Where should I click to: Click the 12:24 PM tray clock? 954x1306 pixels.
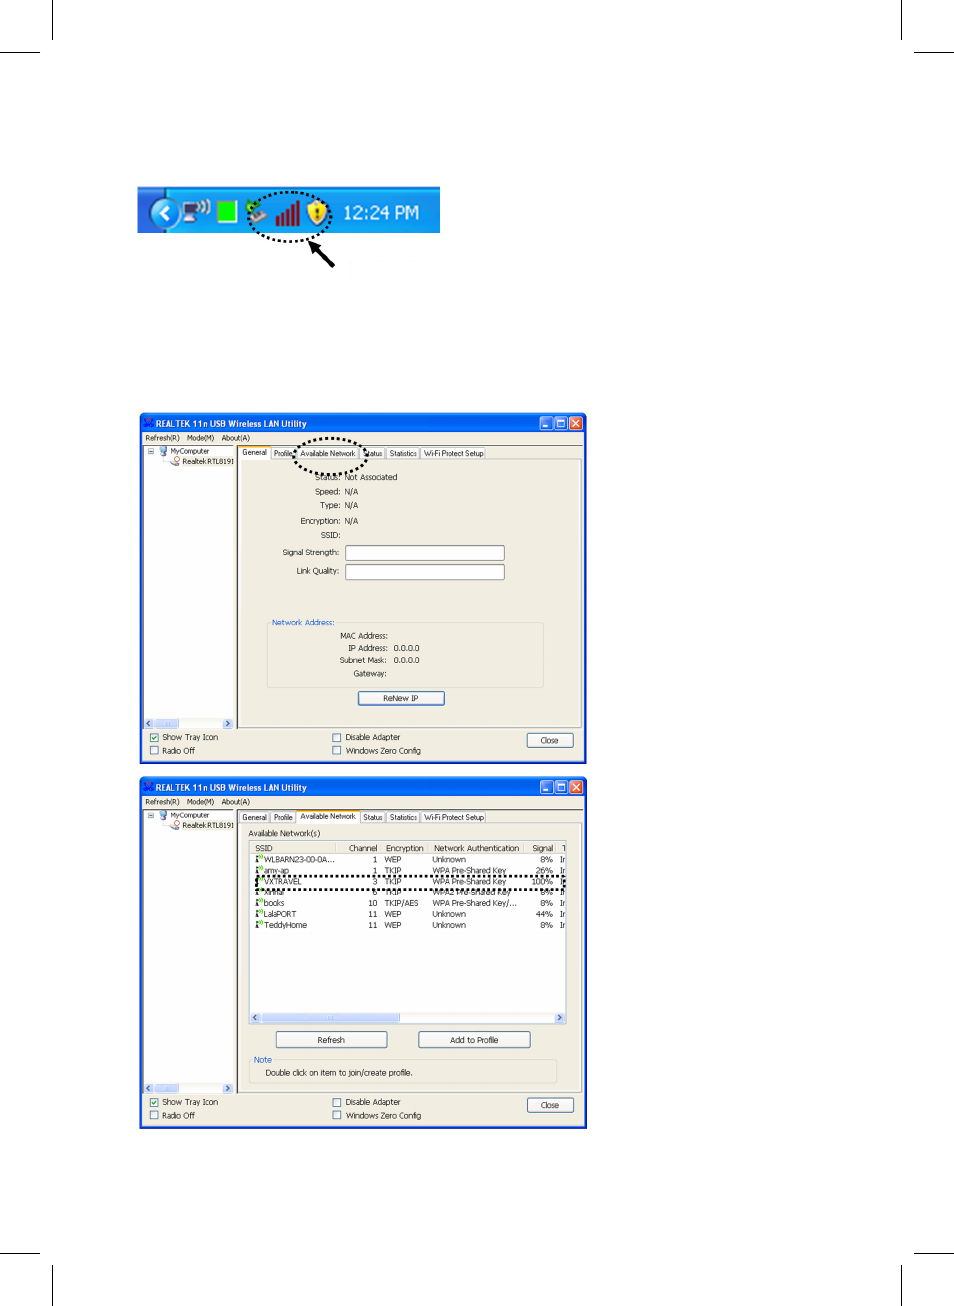(381, 213)
